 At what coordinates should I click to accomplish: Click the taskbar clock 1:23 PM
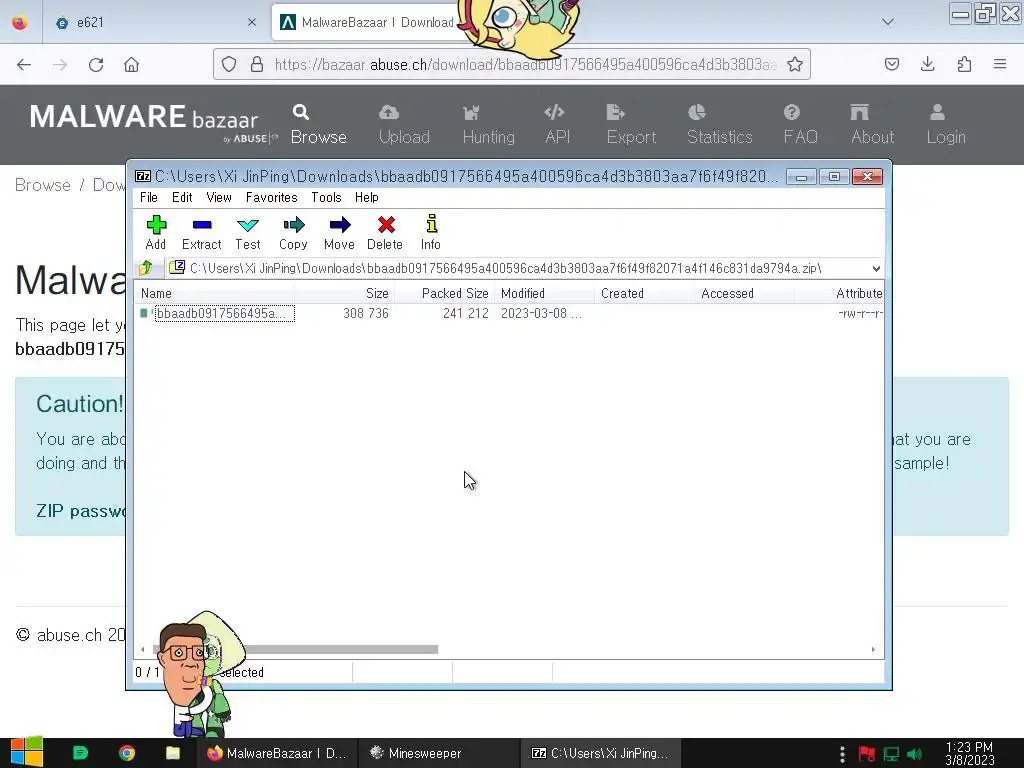(969, 753)
